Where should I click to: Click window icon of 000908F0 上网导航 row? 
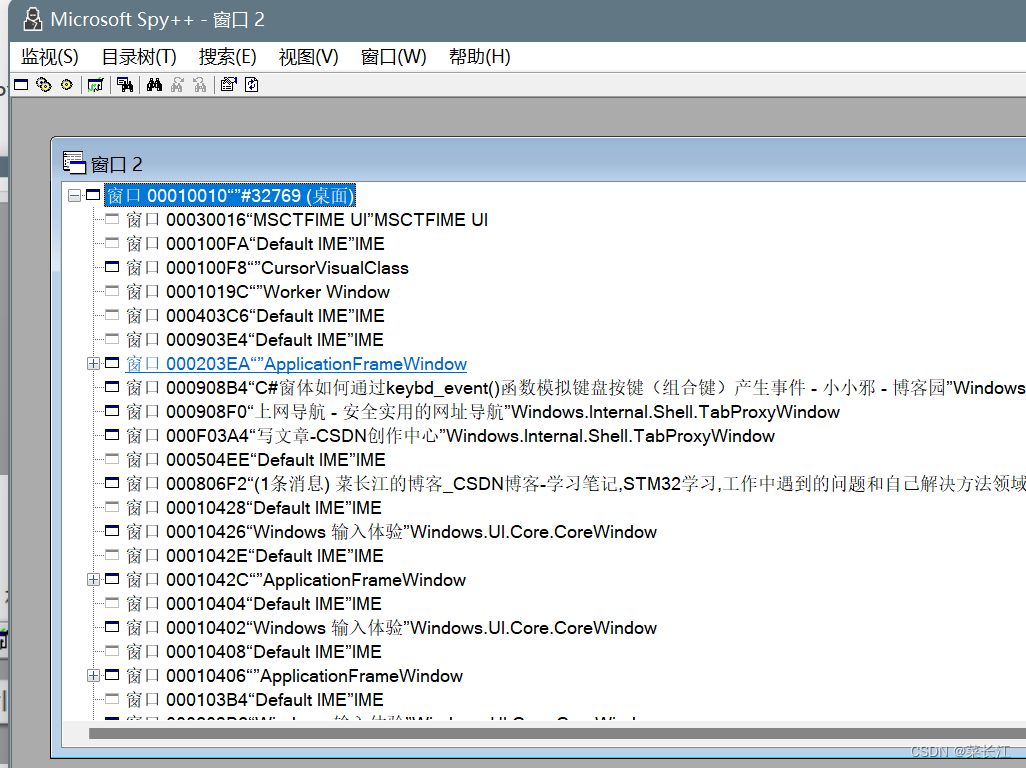112,411
